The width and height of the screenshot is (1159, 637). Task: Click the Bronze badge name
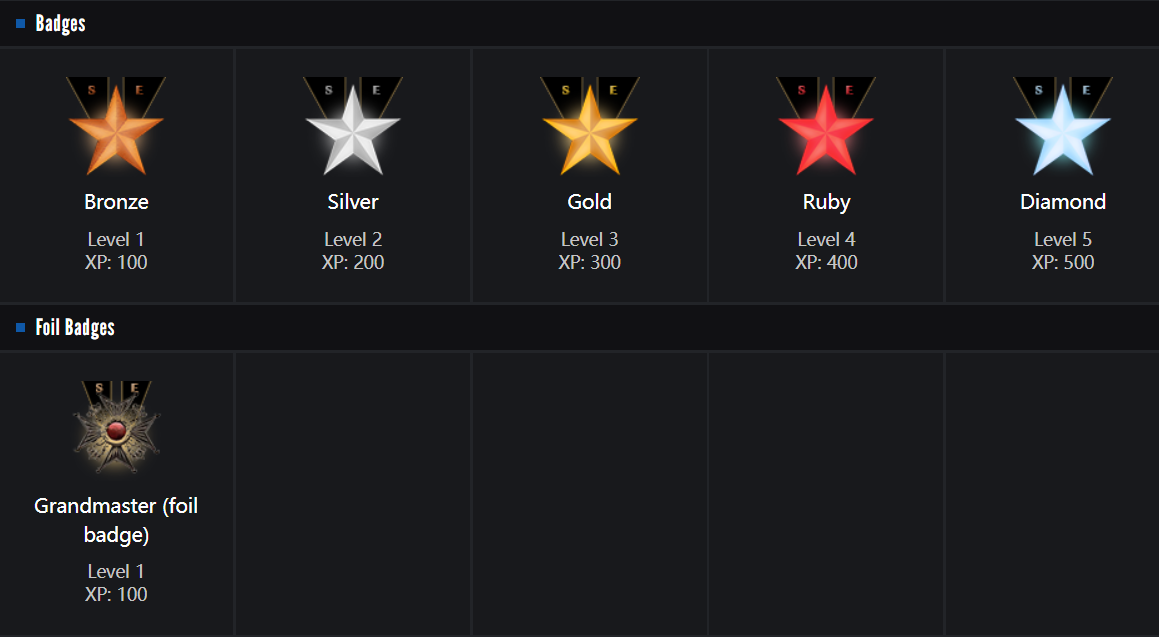tap(116, 202)
